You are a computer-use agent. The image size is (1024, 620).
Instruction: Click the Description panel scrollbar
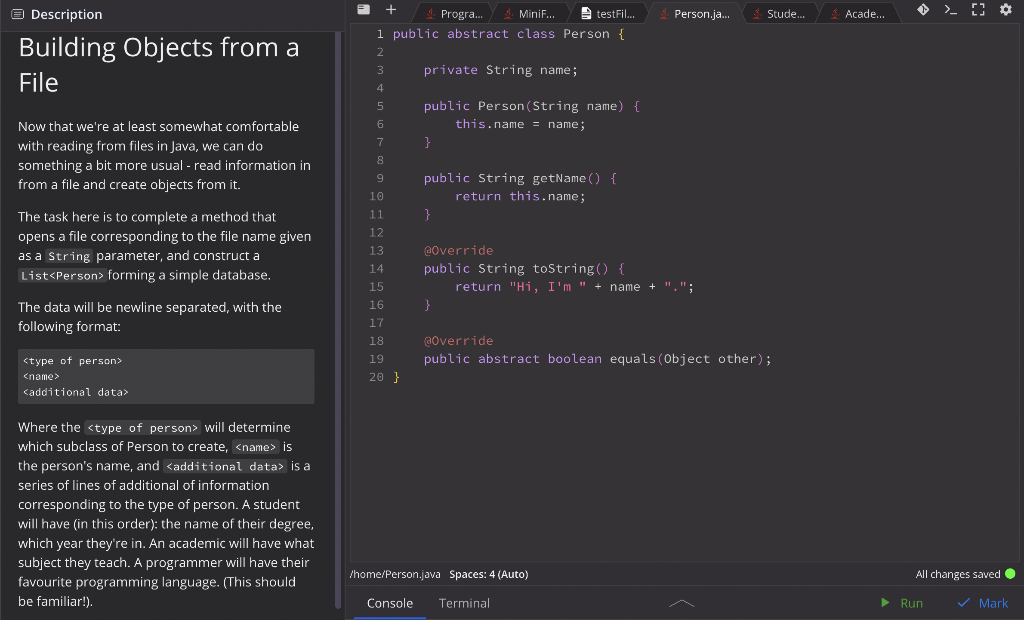[338, 320]
